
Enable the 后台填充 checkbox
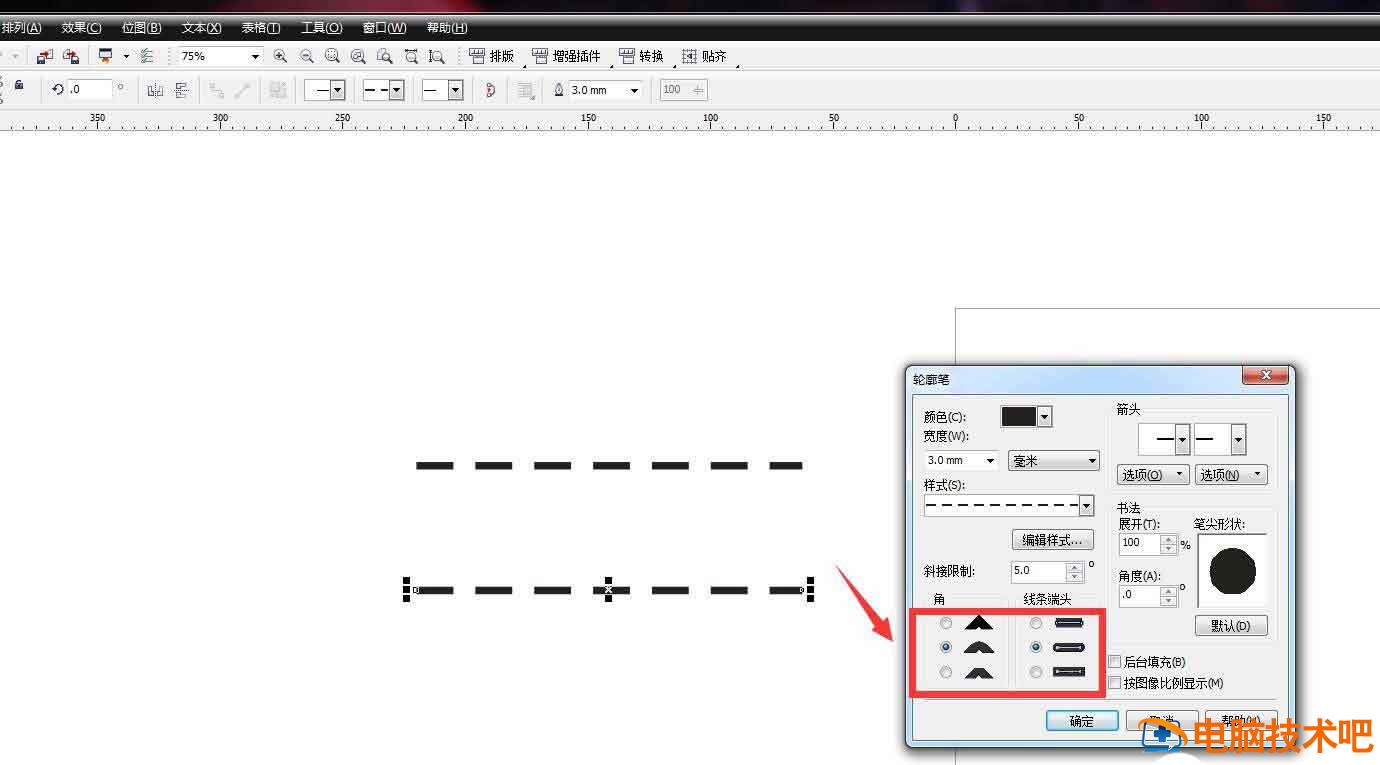point(1115,662)
